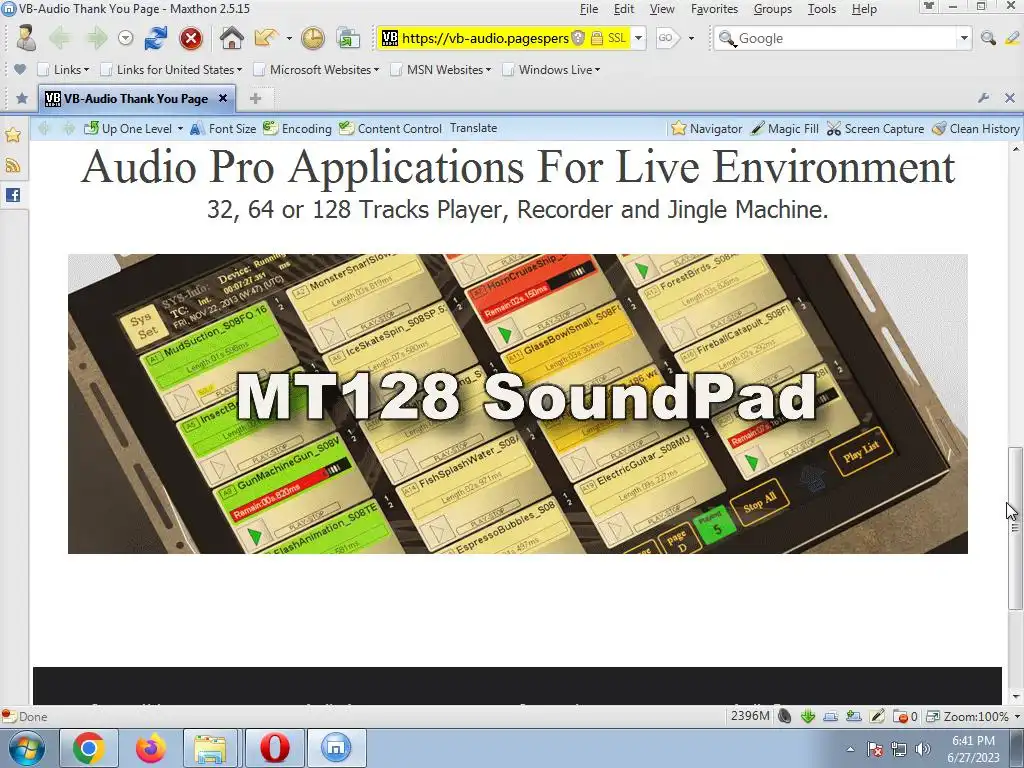Click Clean History
1024x768 pixels.
pos(976,129)
